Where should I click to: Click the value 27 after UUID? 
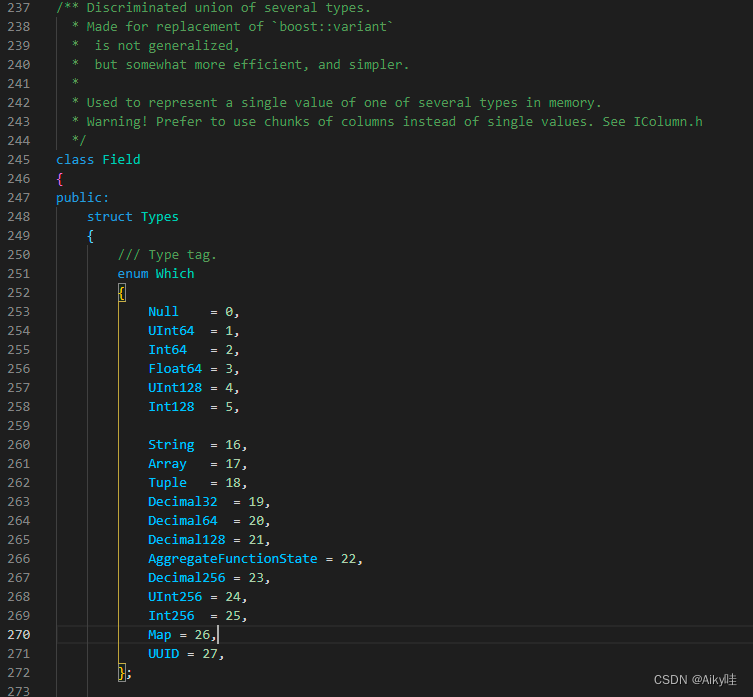(210, 654)
